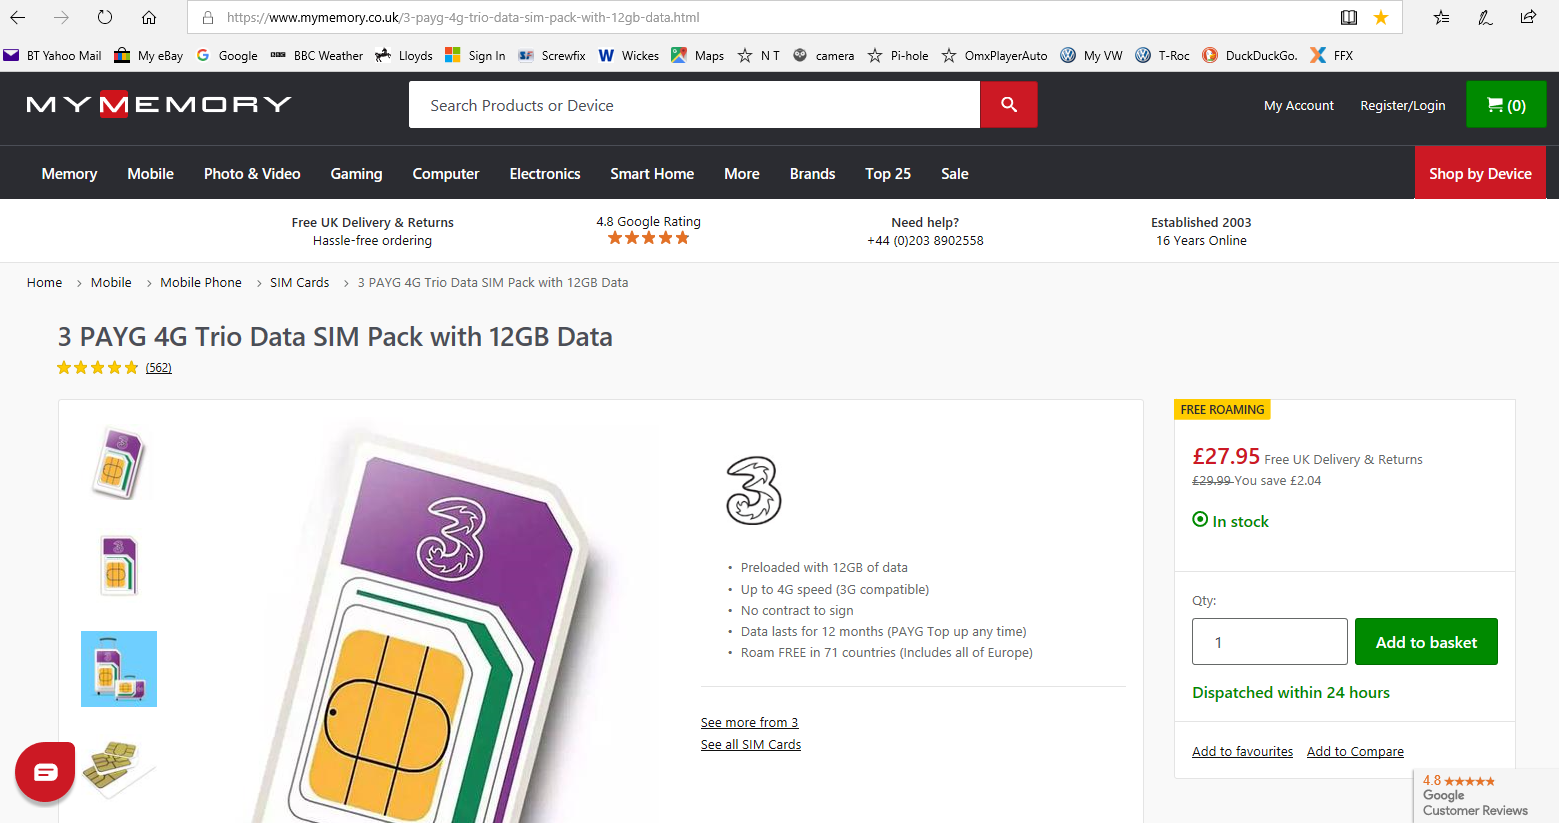Click the Shop by Device button

(1480, 172)
